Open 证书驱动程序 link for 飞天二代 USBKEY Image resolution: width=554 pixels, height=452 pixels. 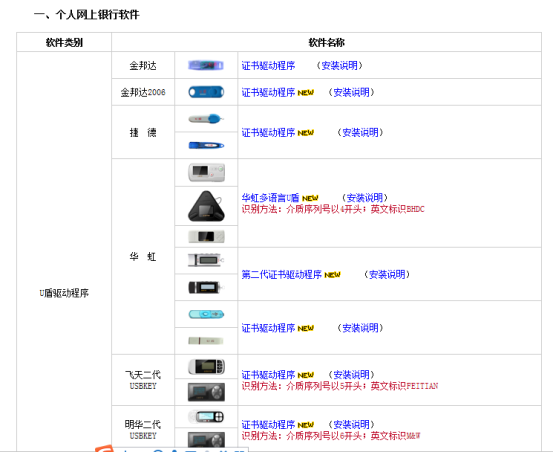(x=268, y=375)
